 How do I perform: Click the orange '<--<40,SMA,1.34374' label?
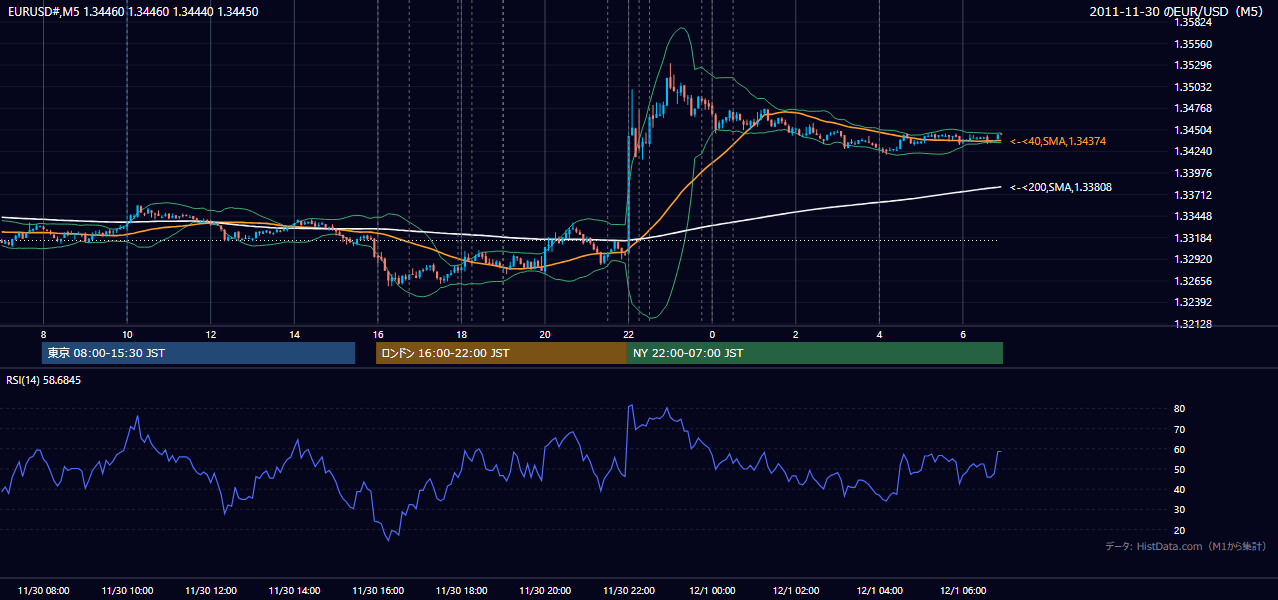1057,142
